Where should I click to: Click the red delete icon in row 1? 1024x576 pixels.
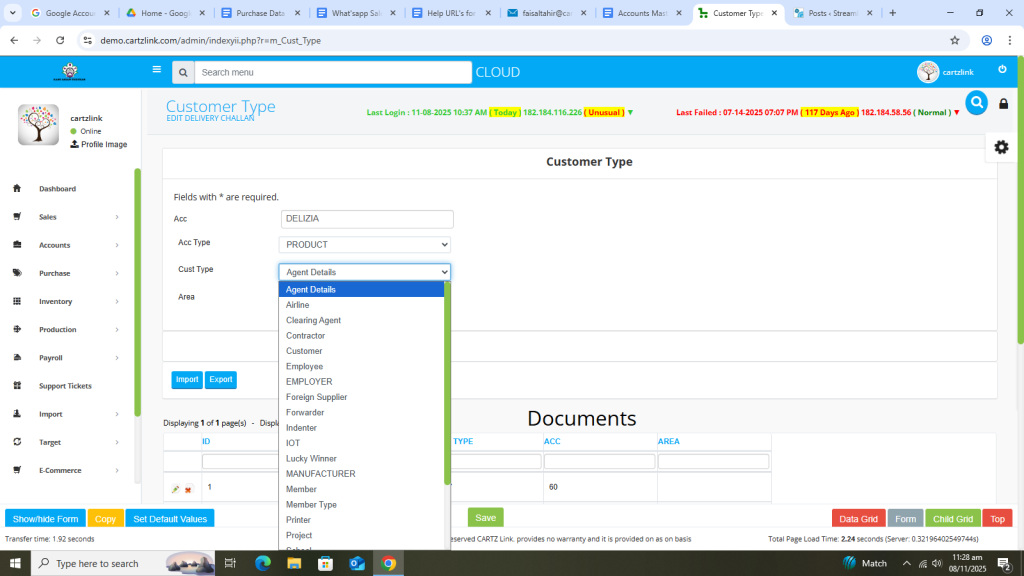pos(188,489)
